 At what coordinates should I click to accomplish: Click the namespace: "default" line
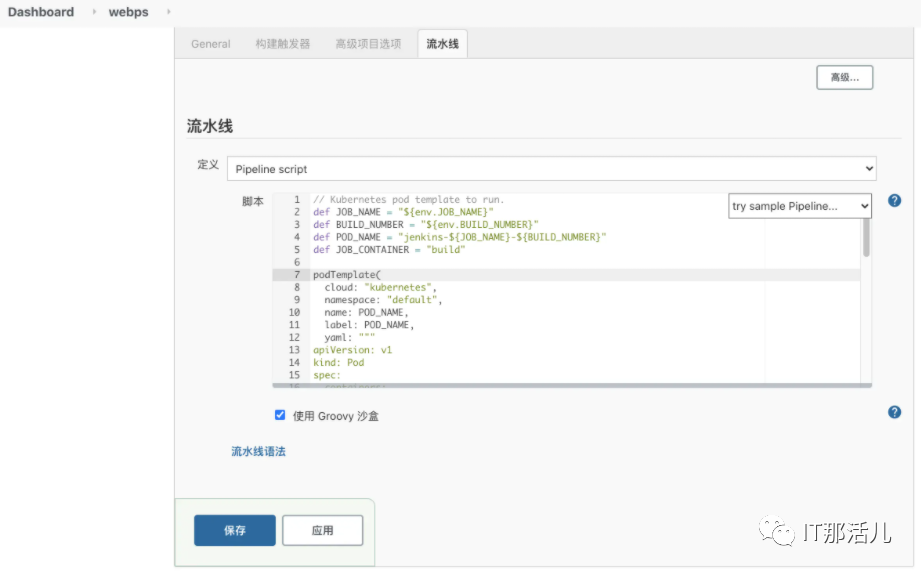[383, 300]
